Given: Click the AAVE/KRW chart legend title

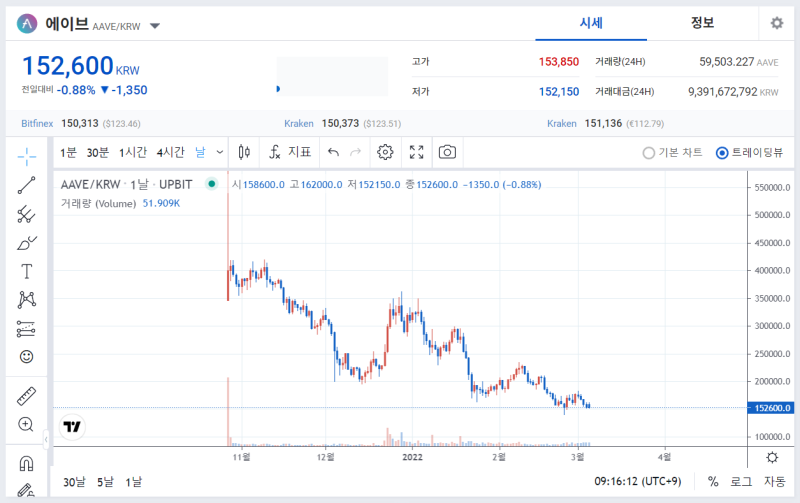Looking at the screenshot, I should 127,184.
